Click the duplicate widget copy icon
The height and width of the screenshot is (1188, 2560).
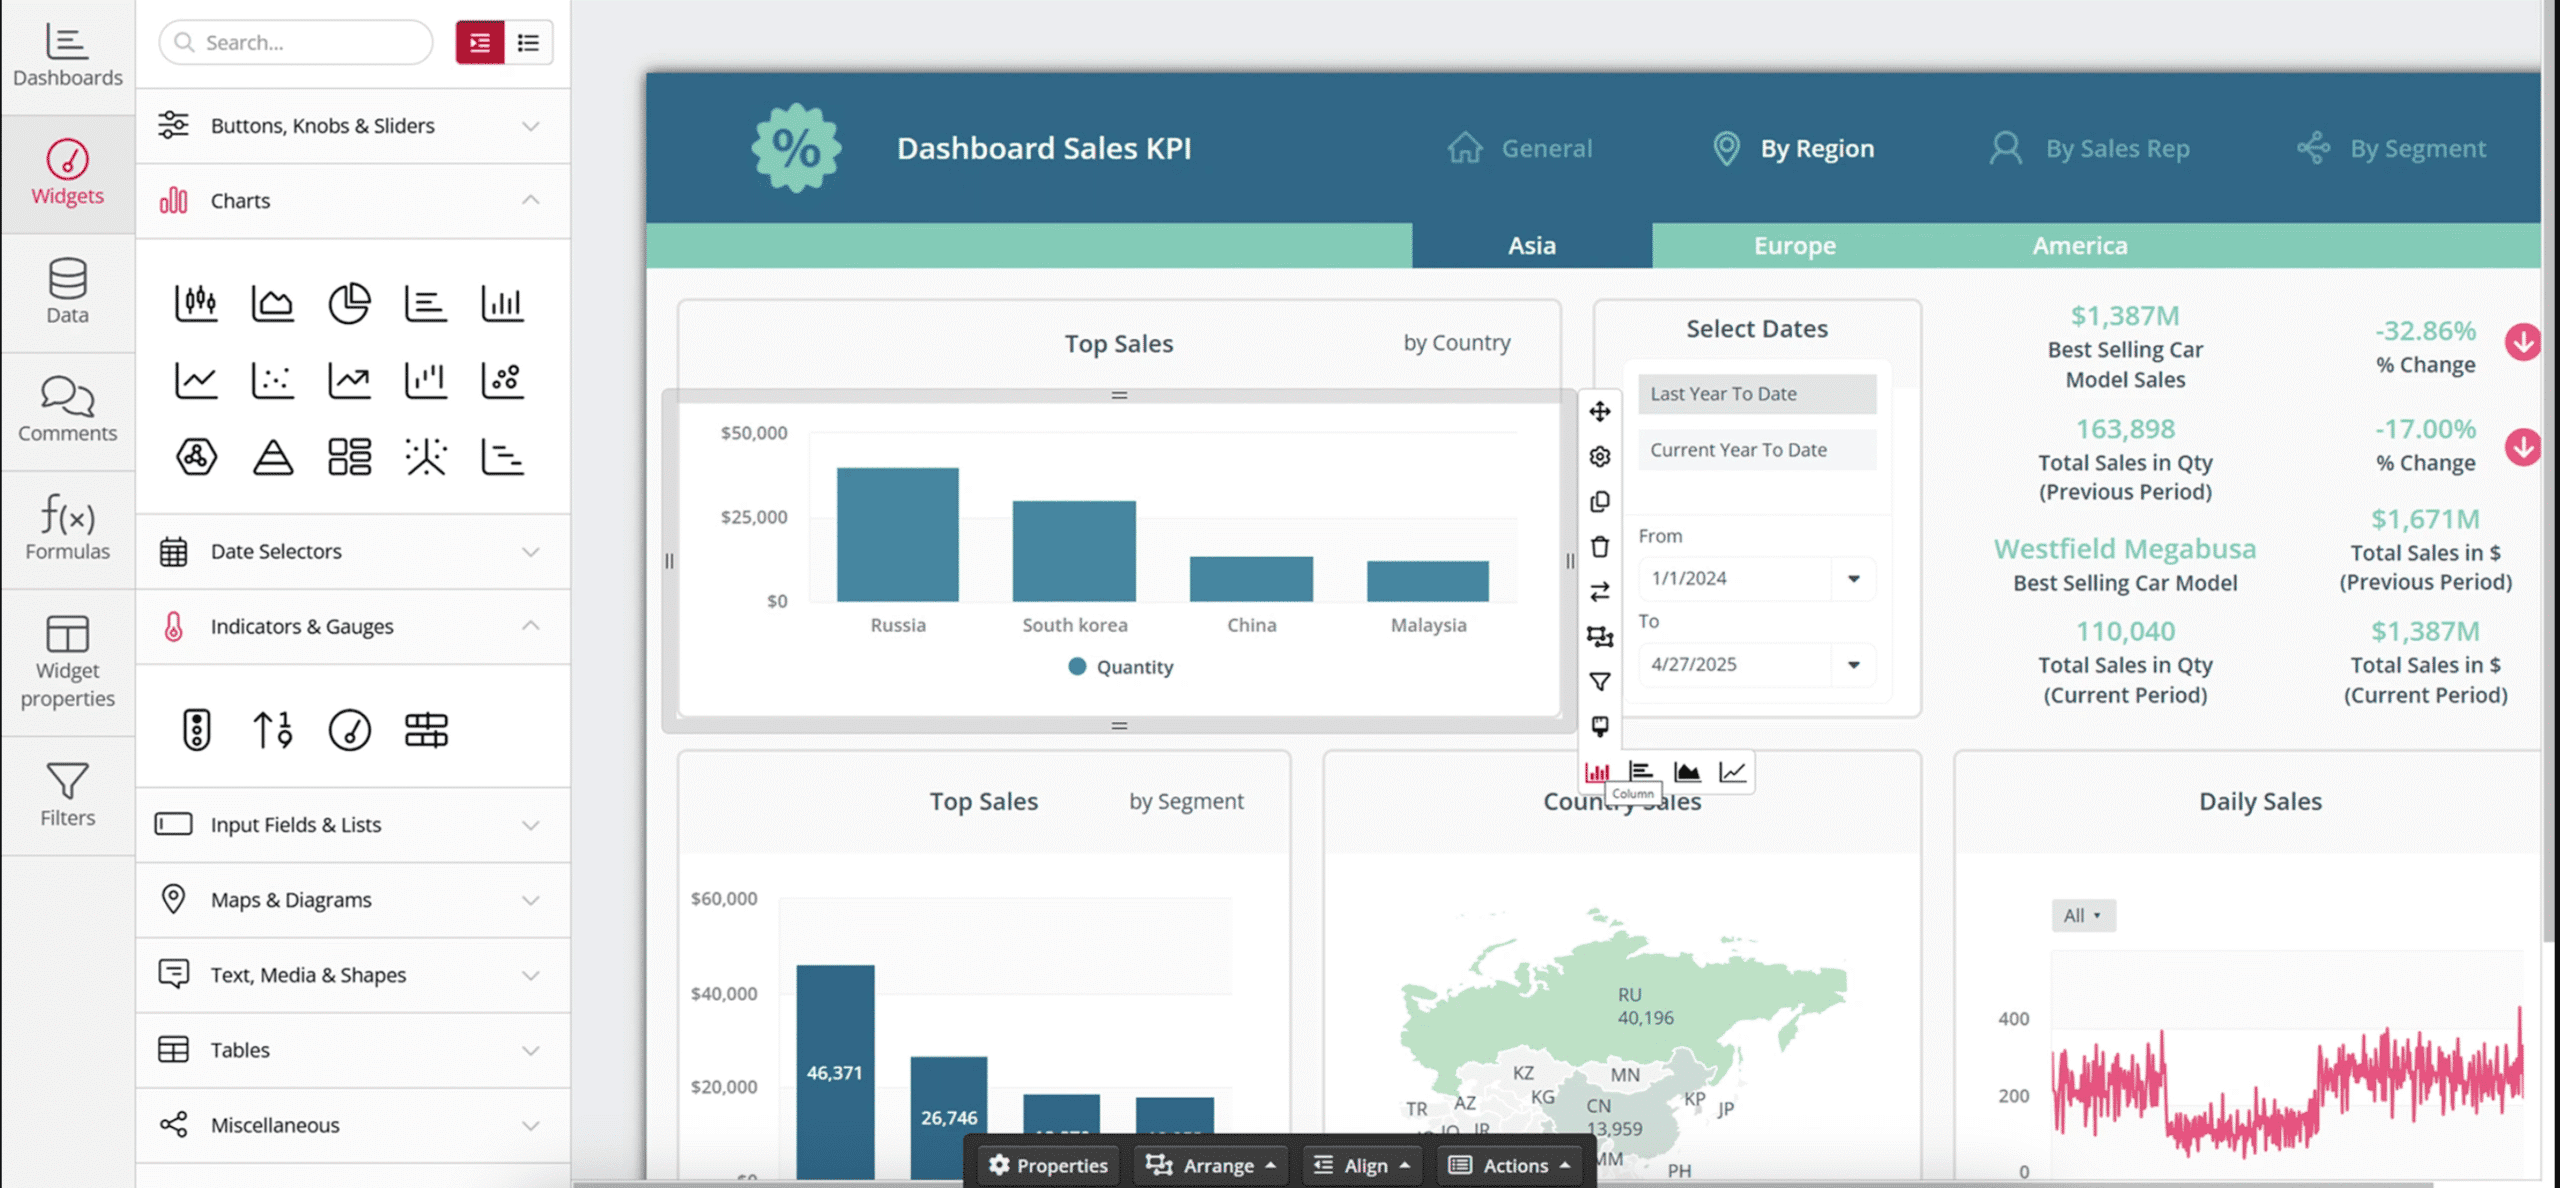tap(1599, 501)
